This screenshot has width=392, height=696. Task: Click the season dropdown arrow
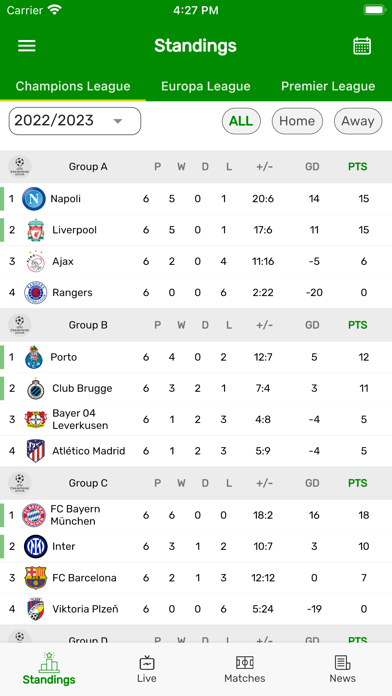click(118, 121)
